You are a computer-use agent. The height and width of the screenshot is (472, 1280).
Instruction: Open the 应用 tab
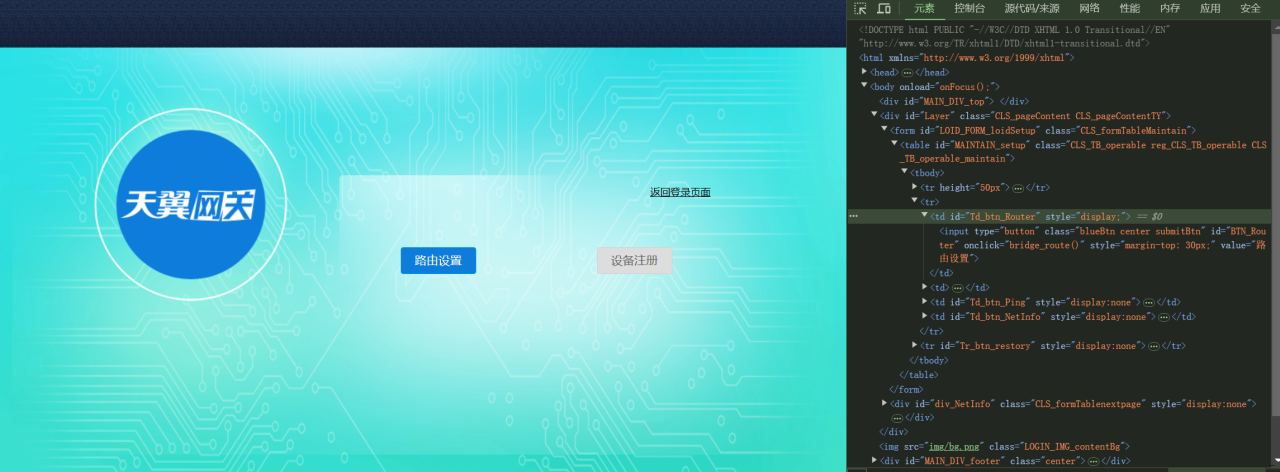click(x=1210, y=8)
